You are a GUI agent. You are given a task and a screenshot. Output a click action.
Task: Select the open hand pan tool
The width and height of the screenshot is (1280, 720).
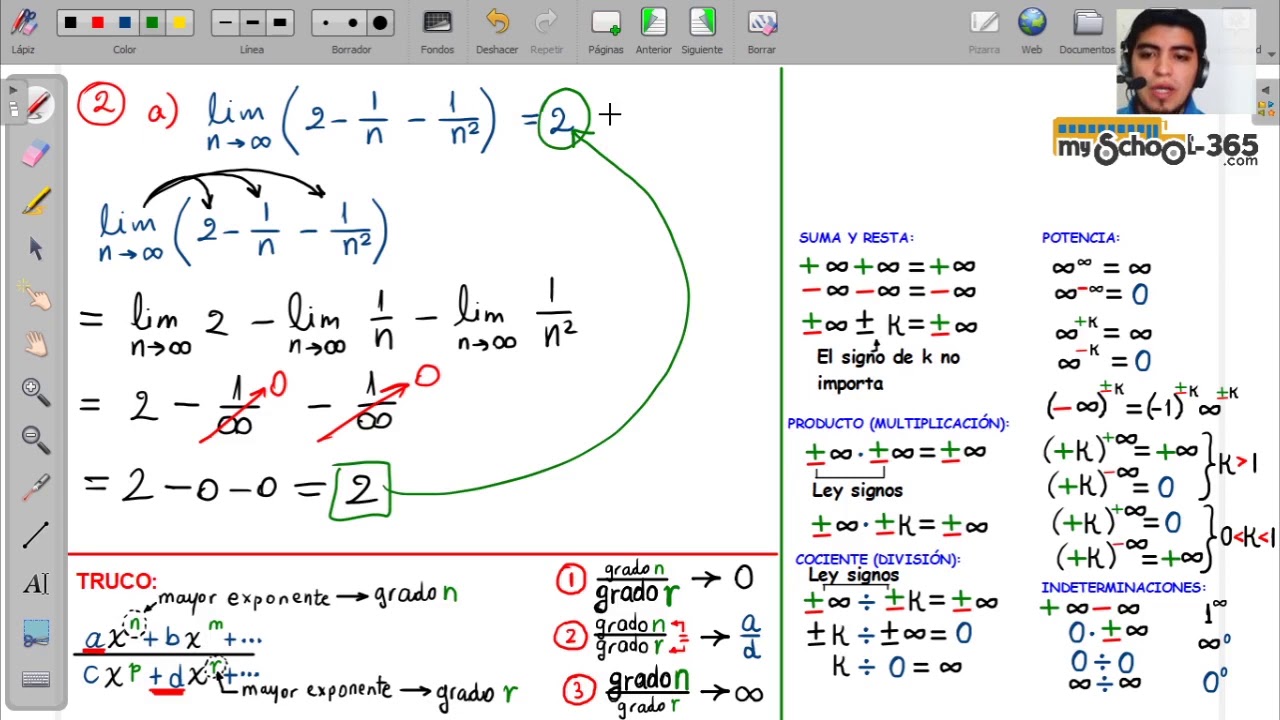35,344
